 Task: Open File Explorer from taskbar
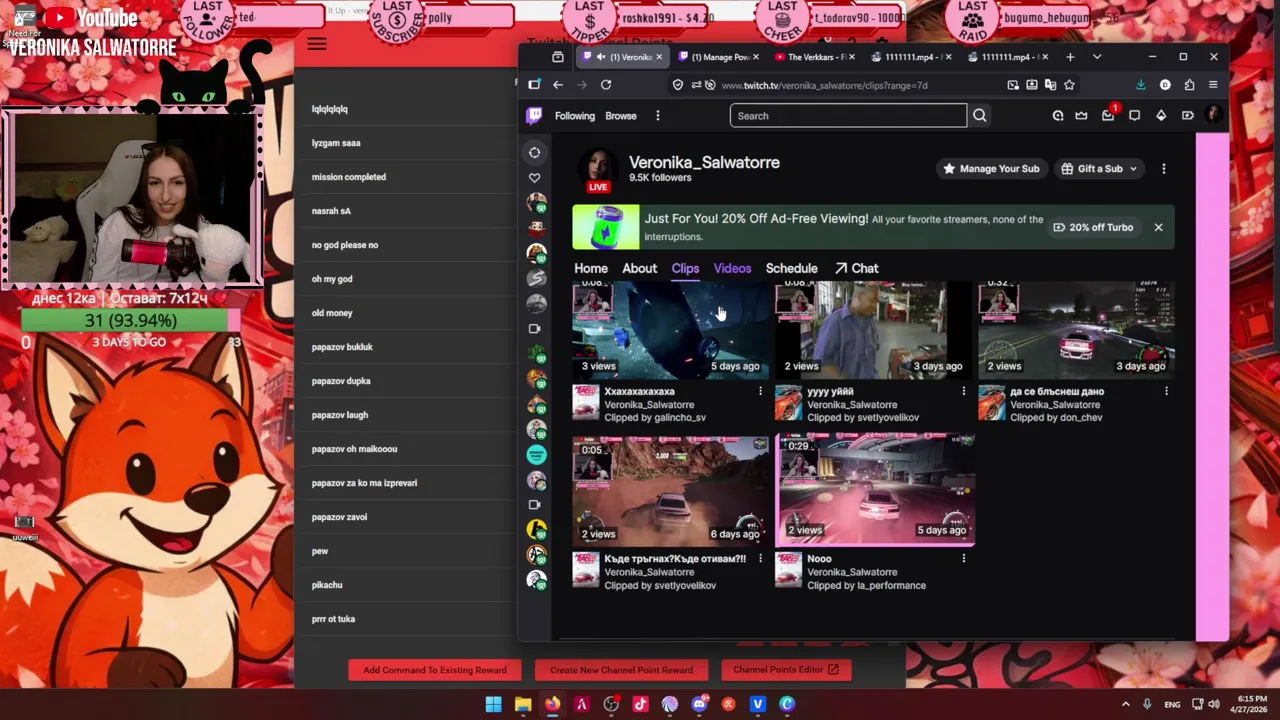click(522, 704)
